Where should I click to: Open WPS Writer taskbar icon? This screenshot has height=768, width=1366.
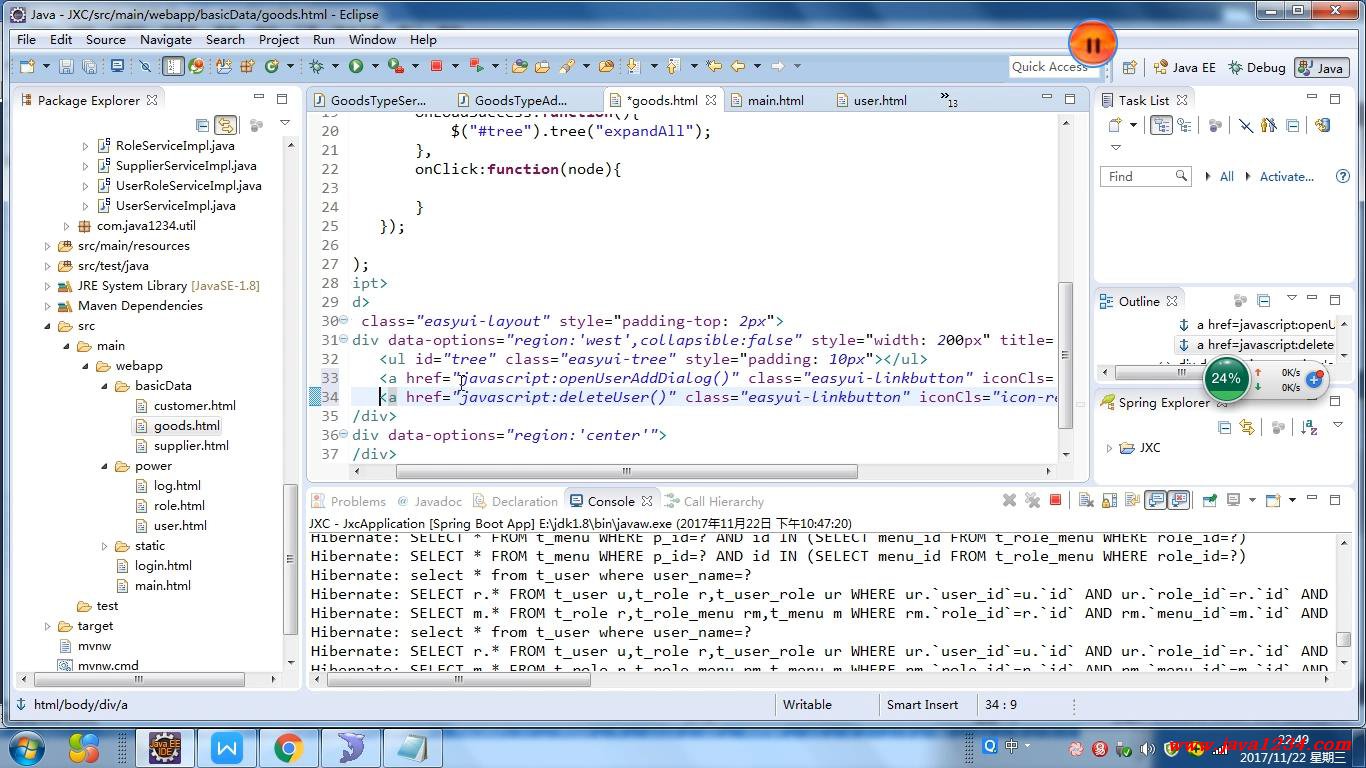(227, 747)
